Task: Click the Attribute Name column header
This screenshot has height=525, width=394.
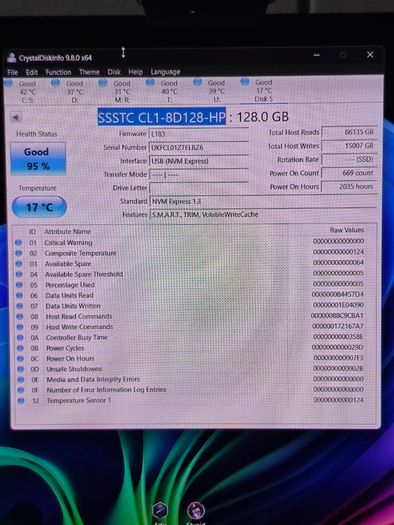Action: tap(68, 231)
